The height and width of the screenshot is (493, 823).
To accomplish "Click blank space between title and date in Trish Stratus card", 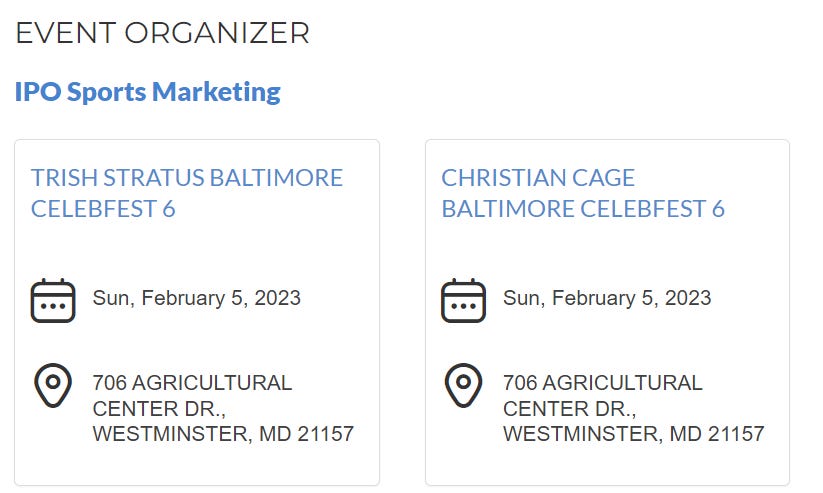I will tap(197, 248).
